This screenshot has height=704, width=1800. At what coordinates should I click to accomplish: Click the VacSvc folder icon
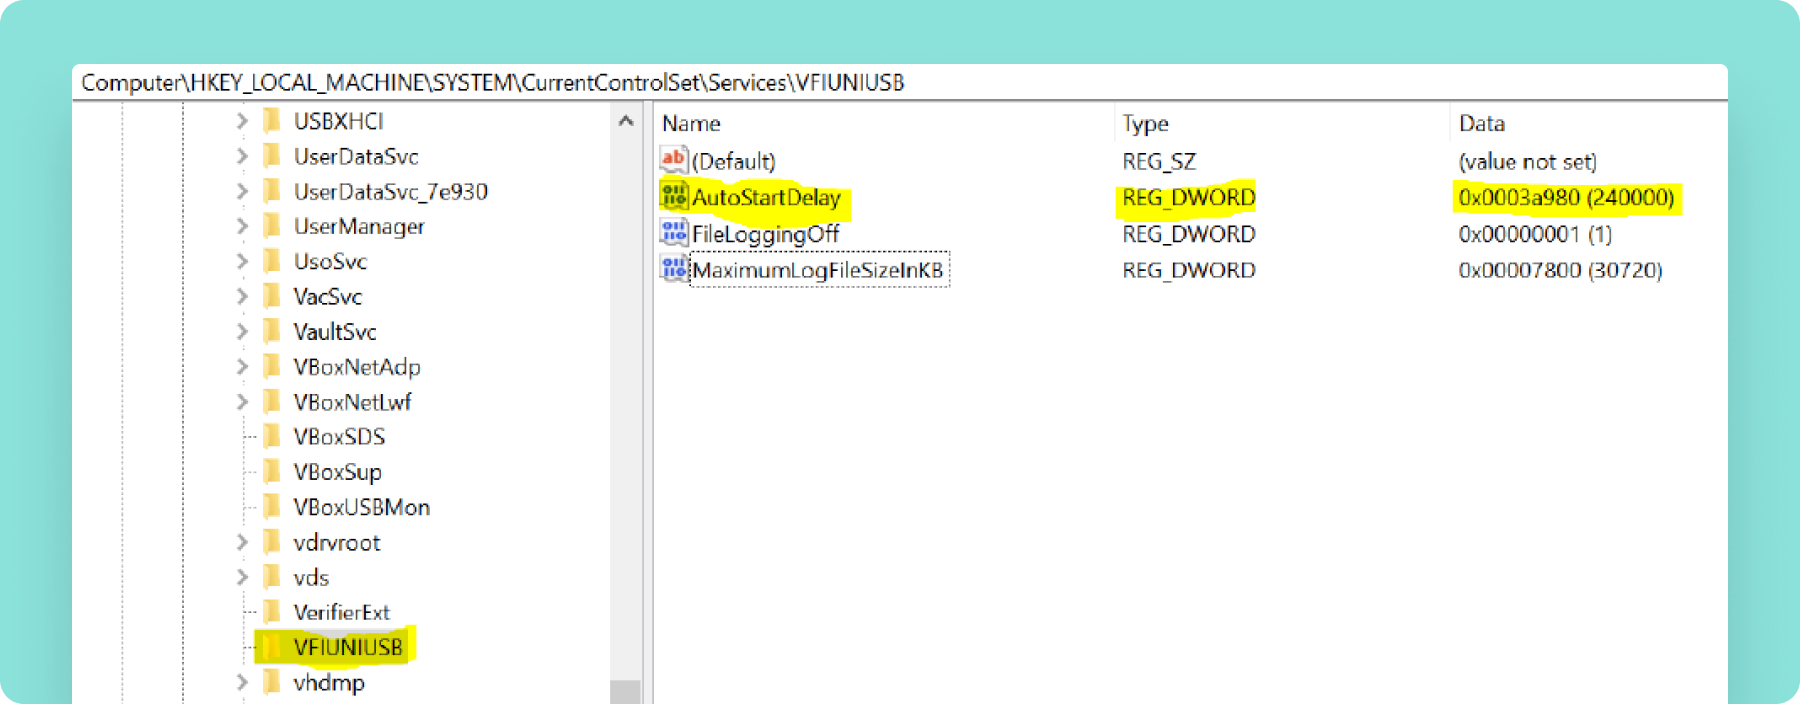271,296
